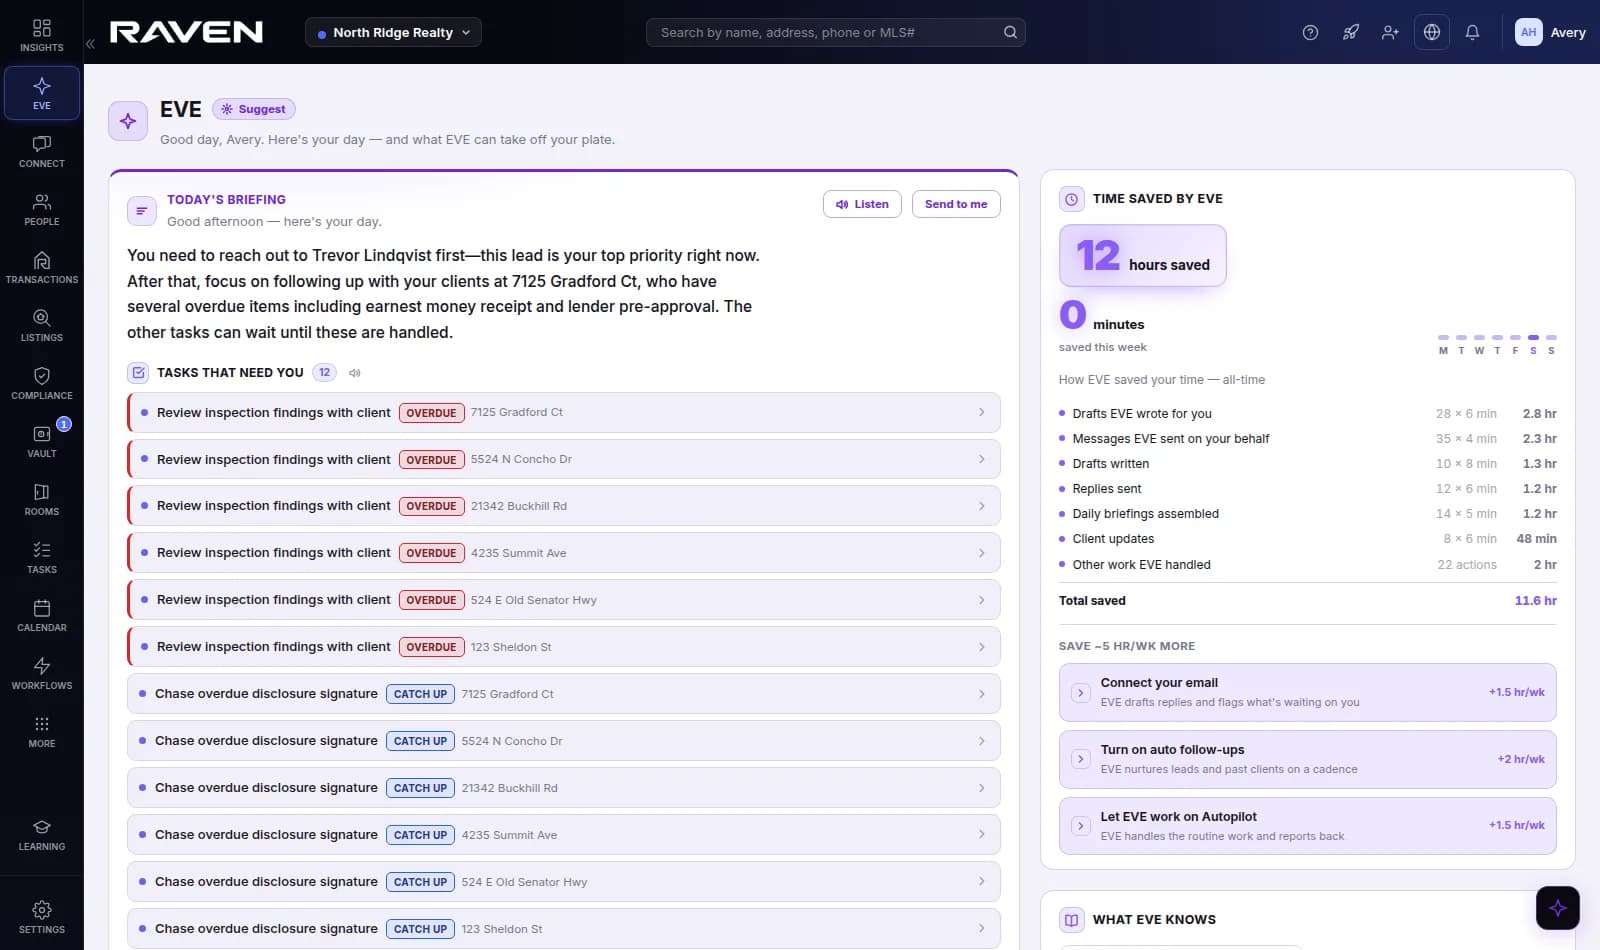This screenshot has width=1600, height=950.
Task: Open Transactions from the sidebar
Action: tap(42, 267)
